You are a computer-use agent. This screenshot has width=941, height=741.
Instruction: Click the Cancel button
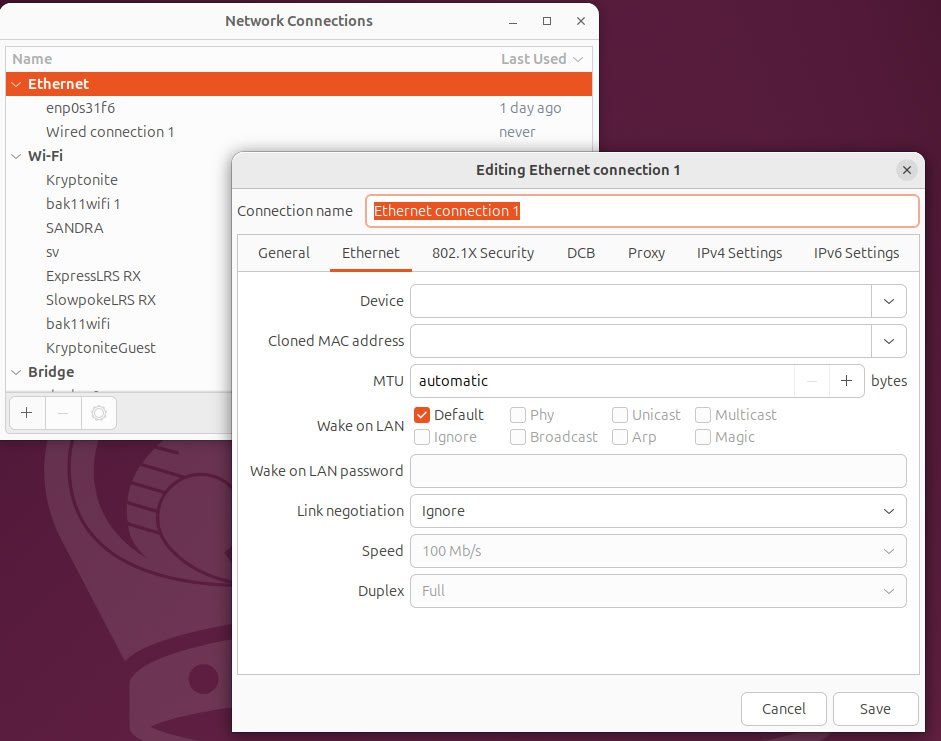click(783, 709)
